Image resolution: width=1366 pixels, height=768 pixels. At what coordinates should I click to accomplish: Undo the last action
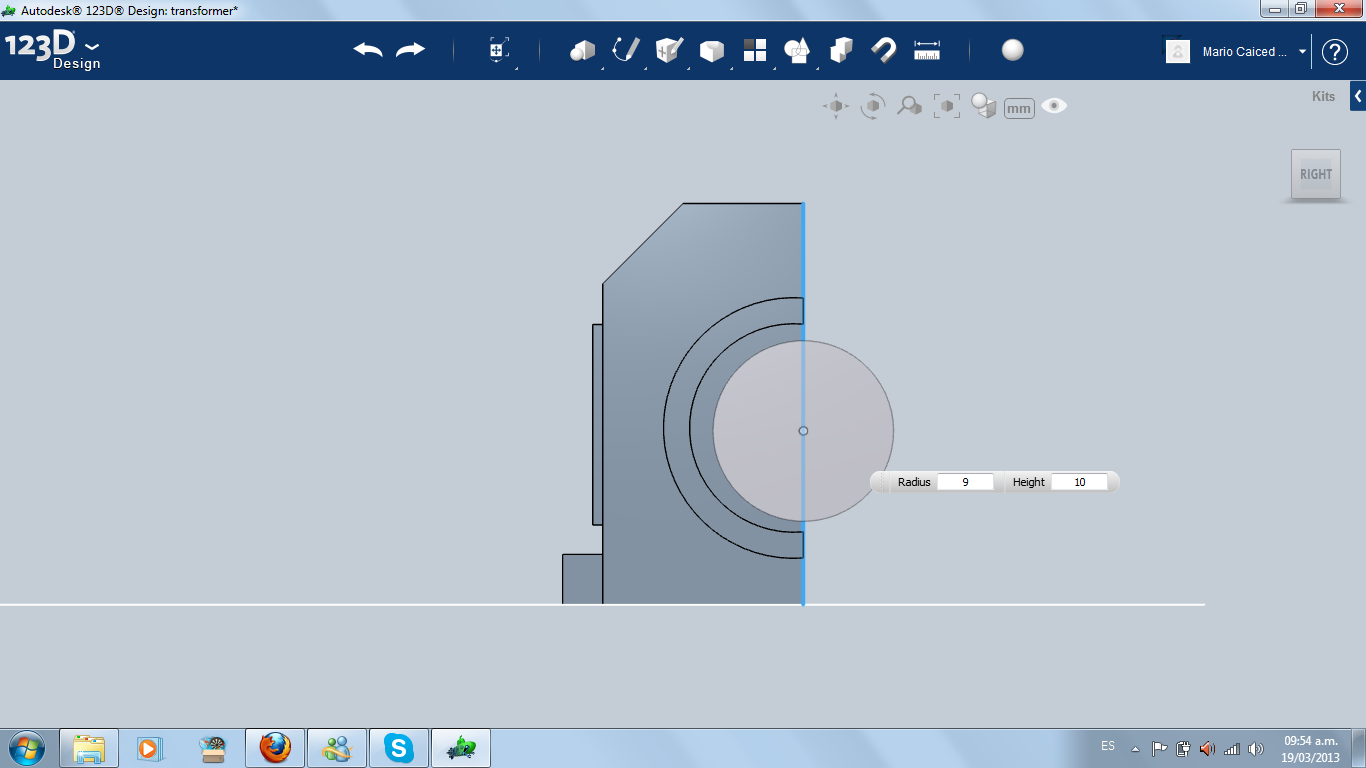pyautogui.click(x=368, y=50)
